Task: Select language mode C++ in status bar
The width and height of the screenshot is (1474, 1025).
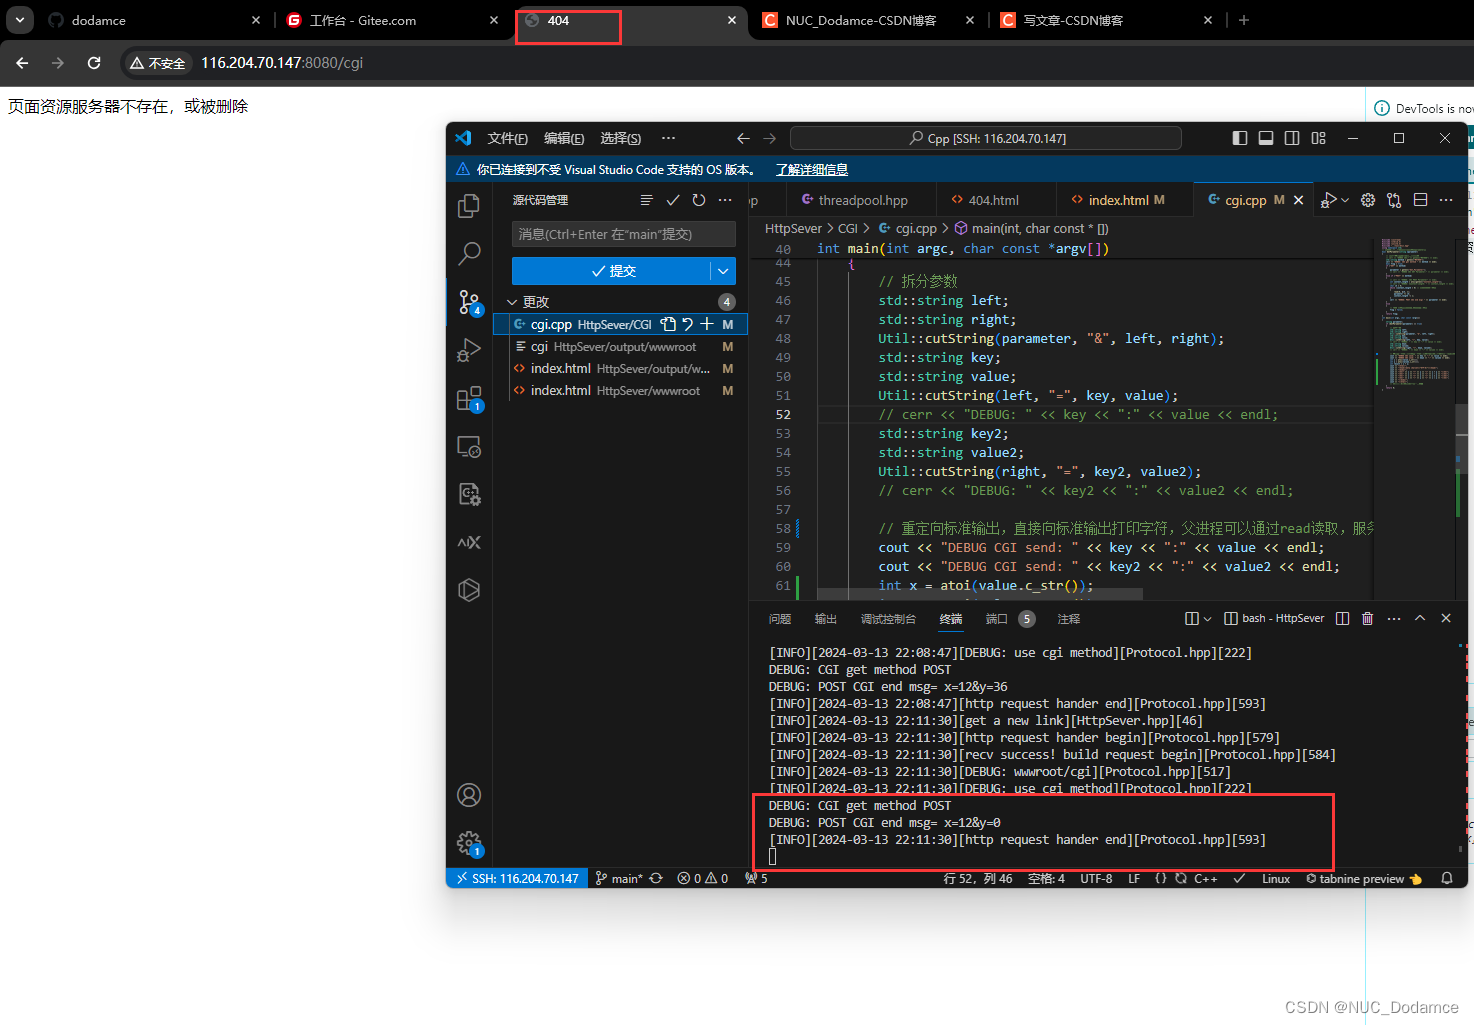Action: coord(1206,878)
